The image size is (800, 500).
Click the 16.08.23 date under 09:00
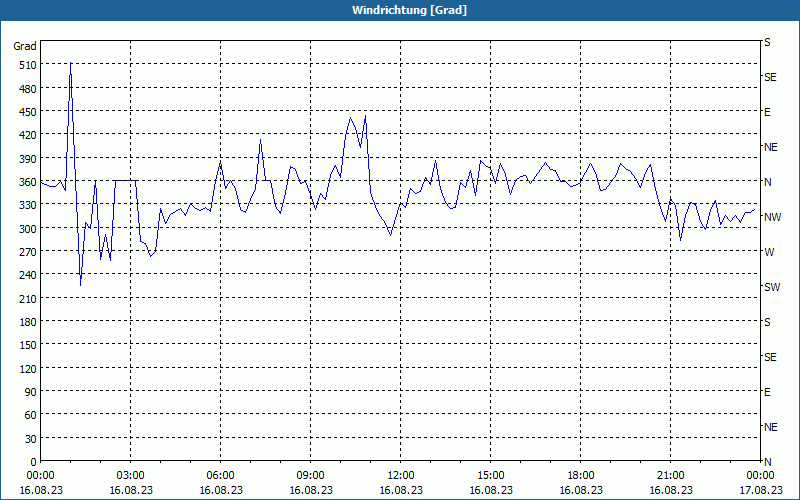(310, 490)
